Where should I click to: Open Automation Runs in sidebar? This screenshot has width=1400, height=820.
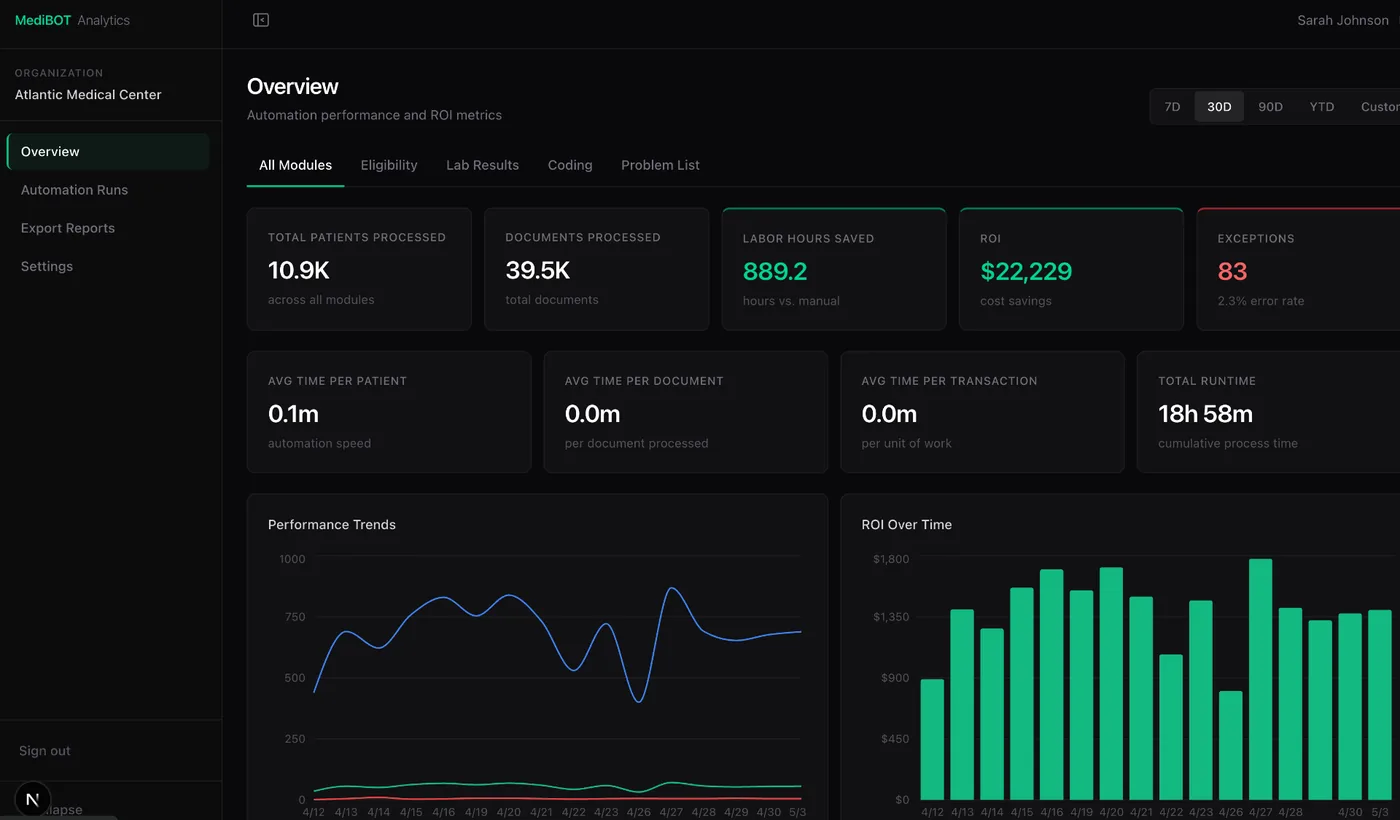coord(108,190)
